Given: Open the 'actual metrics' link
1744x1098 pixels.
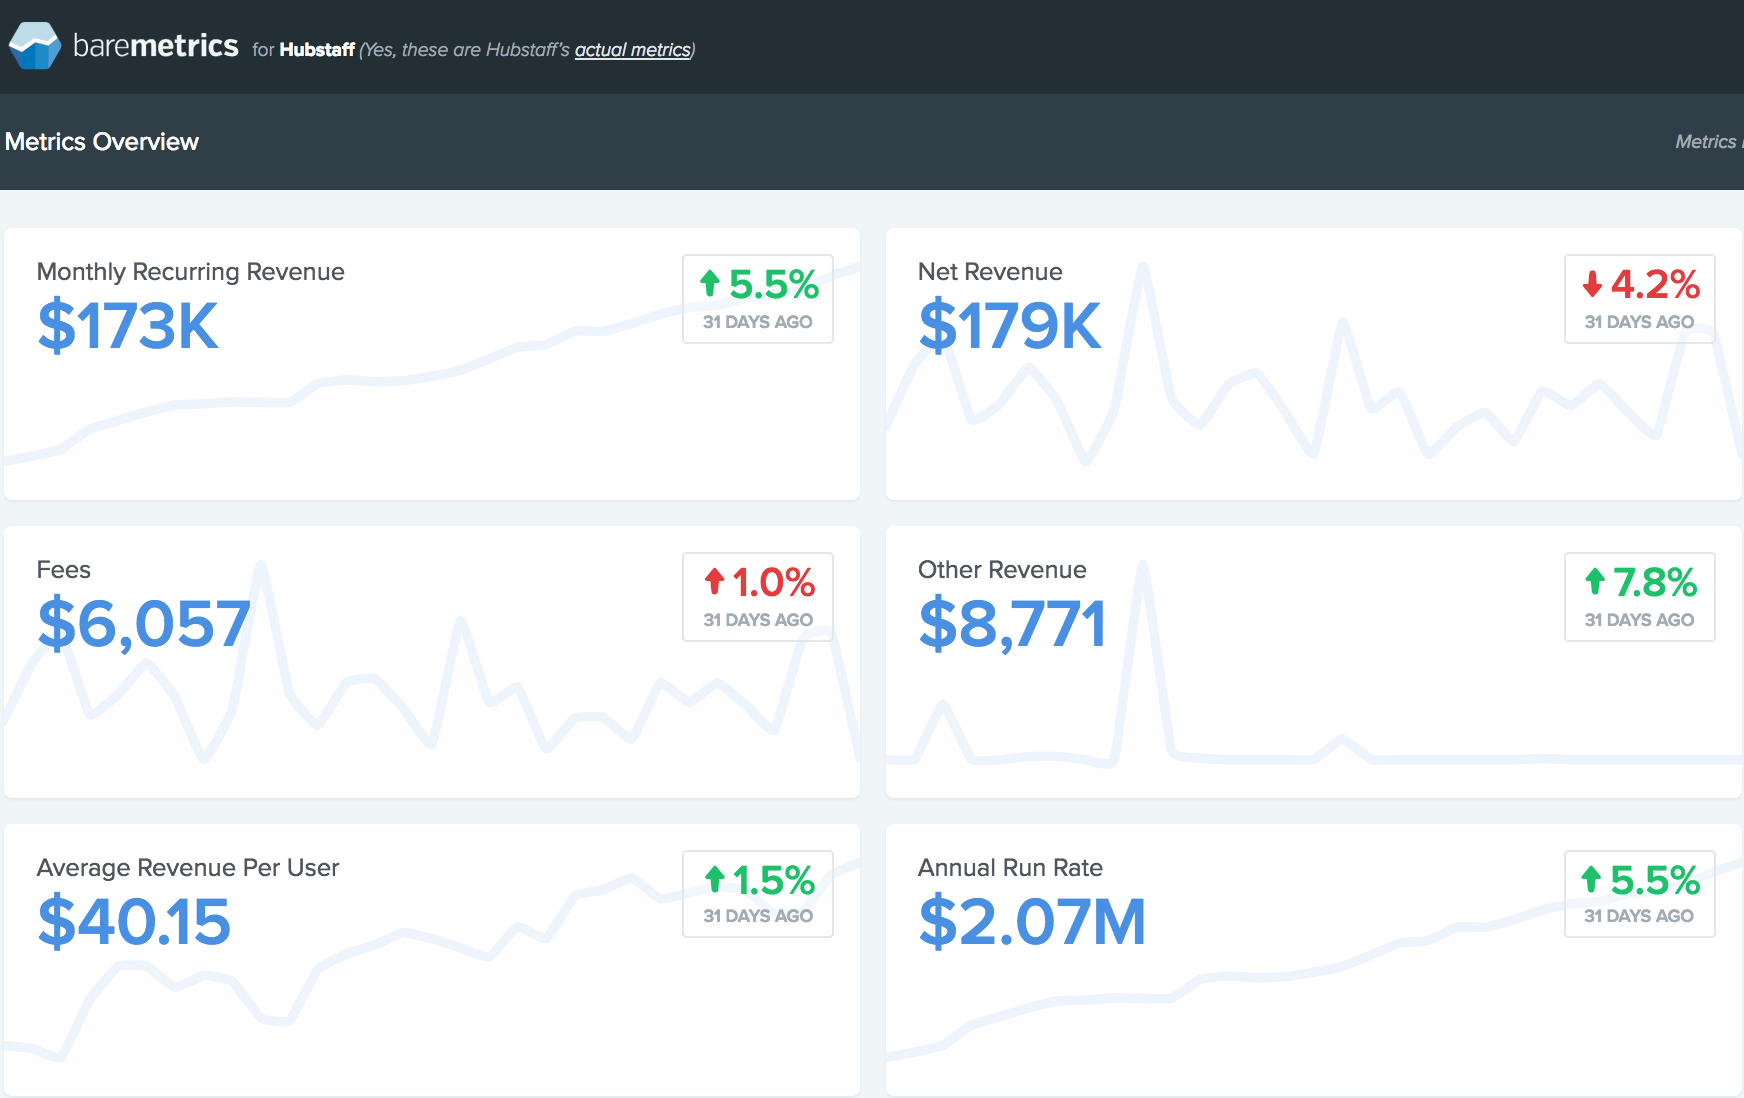Looking at the screenshot, I should click(x=632, y=50).
